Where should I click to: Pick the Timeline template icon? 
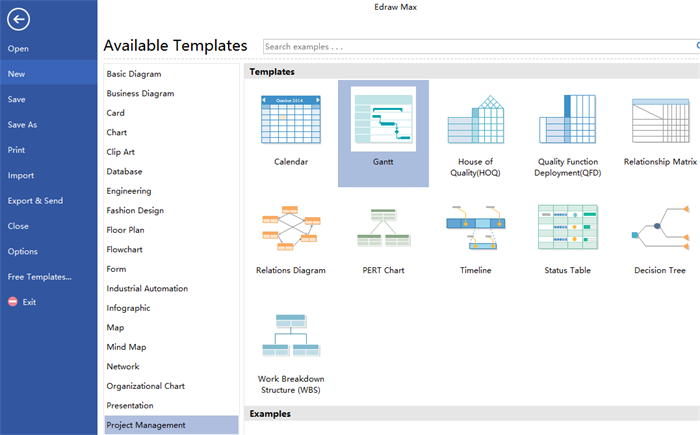[x=475, y=227]
